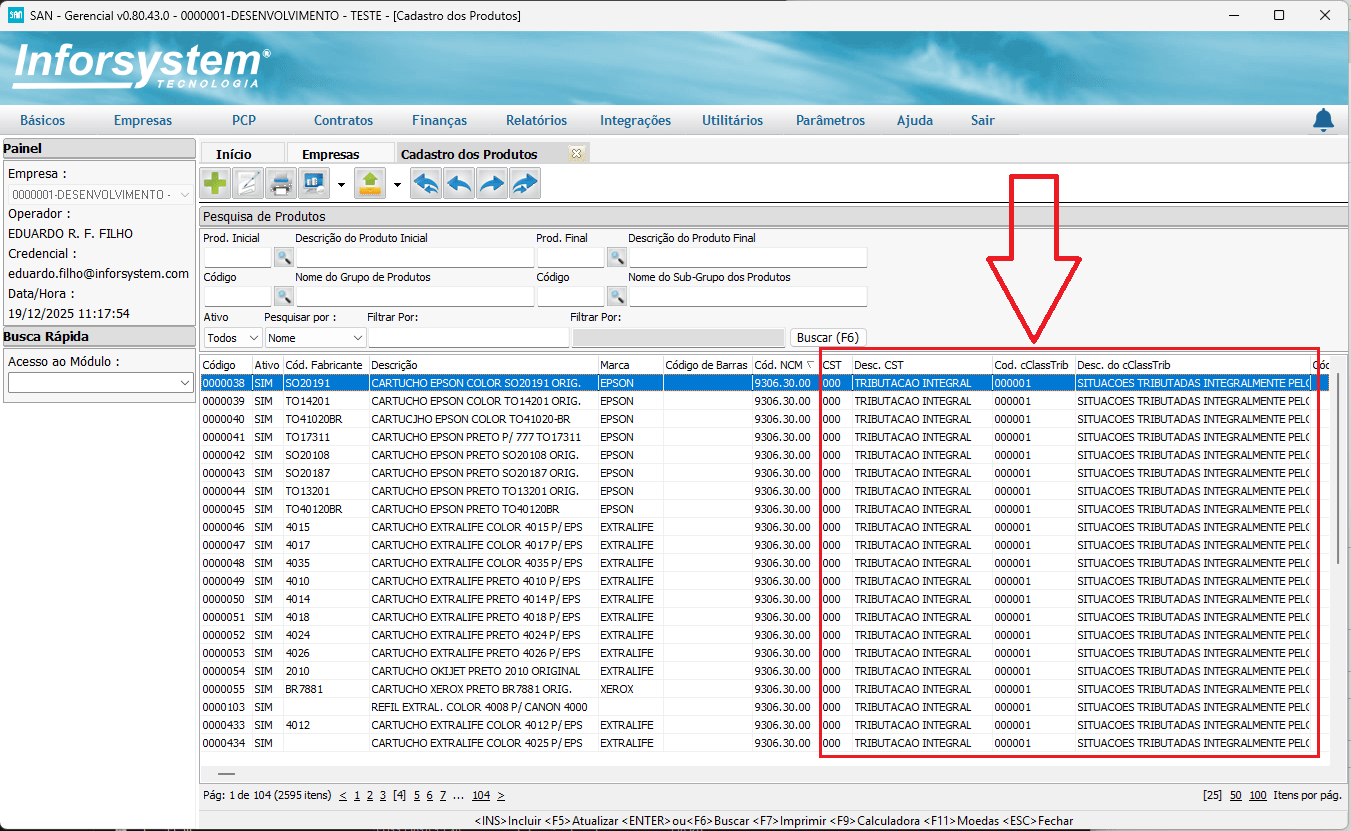Viewport: 1351px width, 831px height.
Task: Click magnifier beside product group Código field
Action: [284, 296]
